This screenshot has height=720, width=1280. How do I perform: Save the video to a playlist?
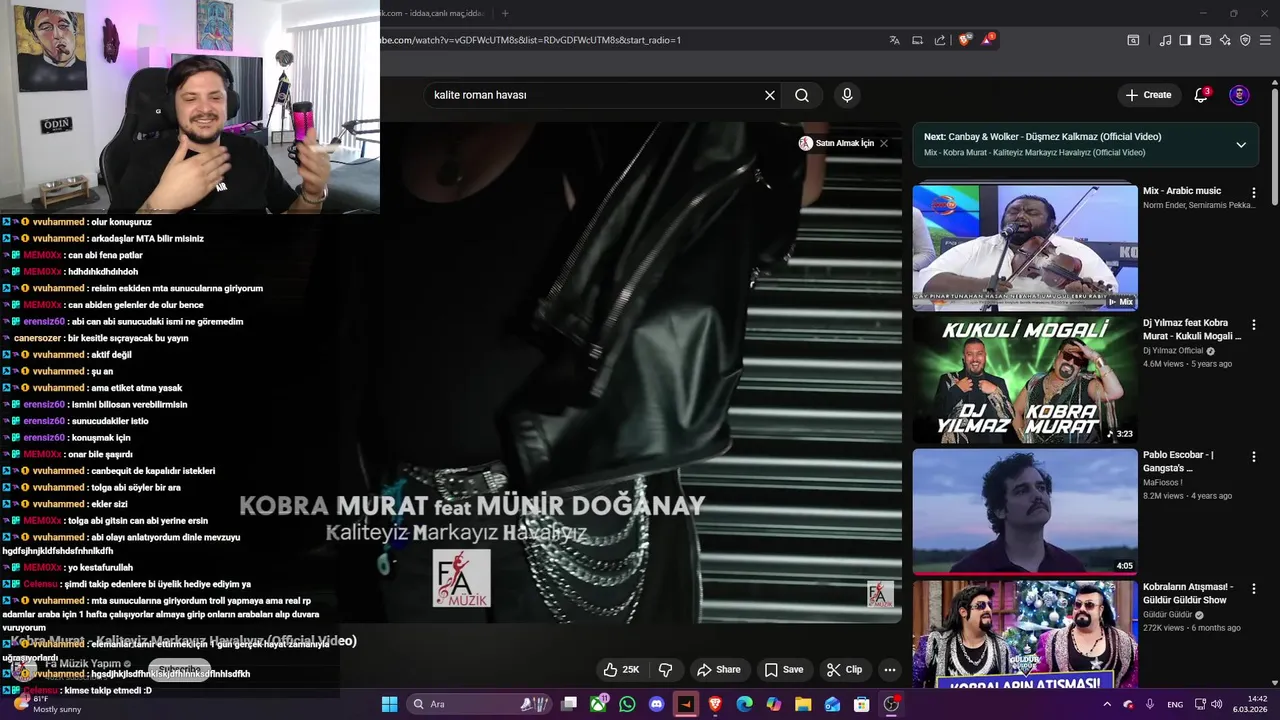(x=783, y=670)
